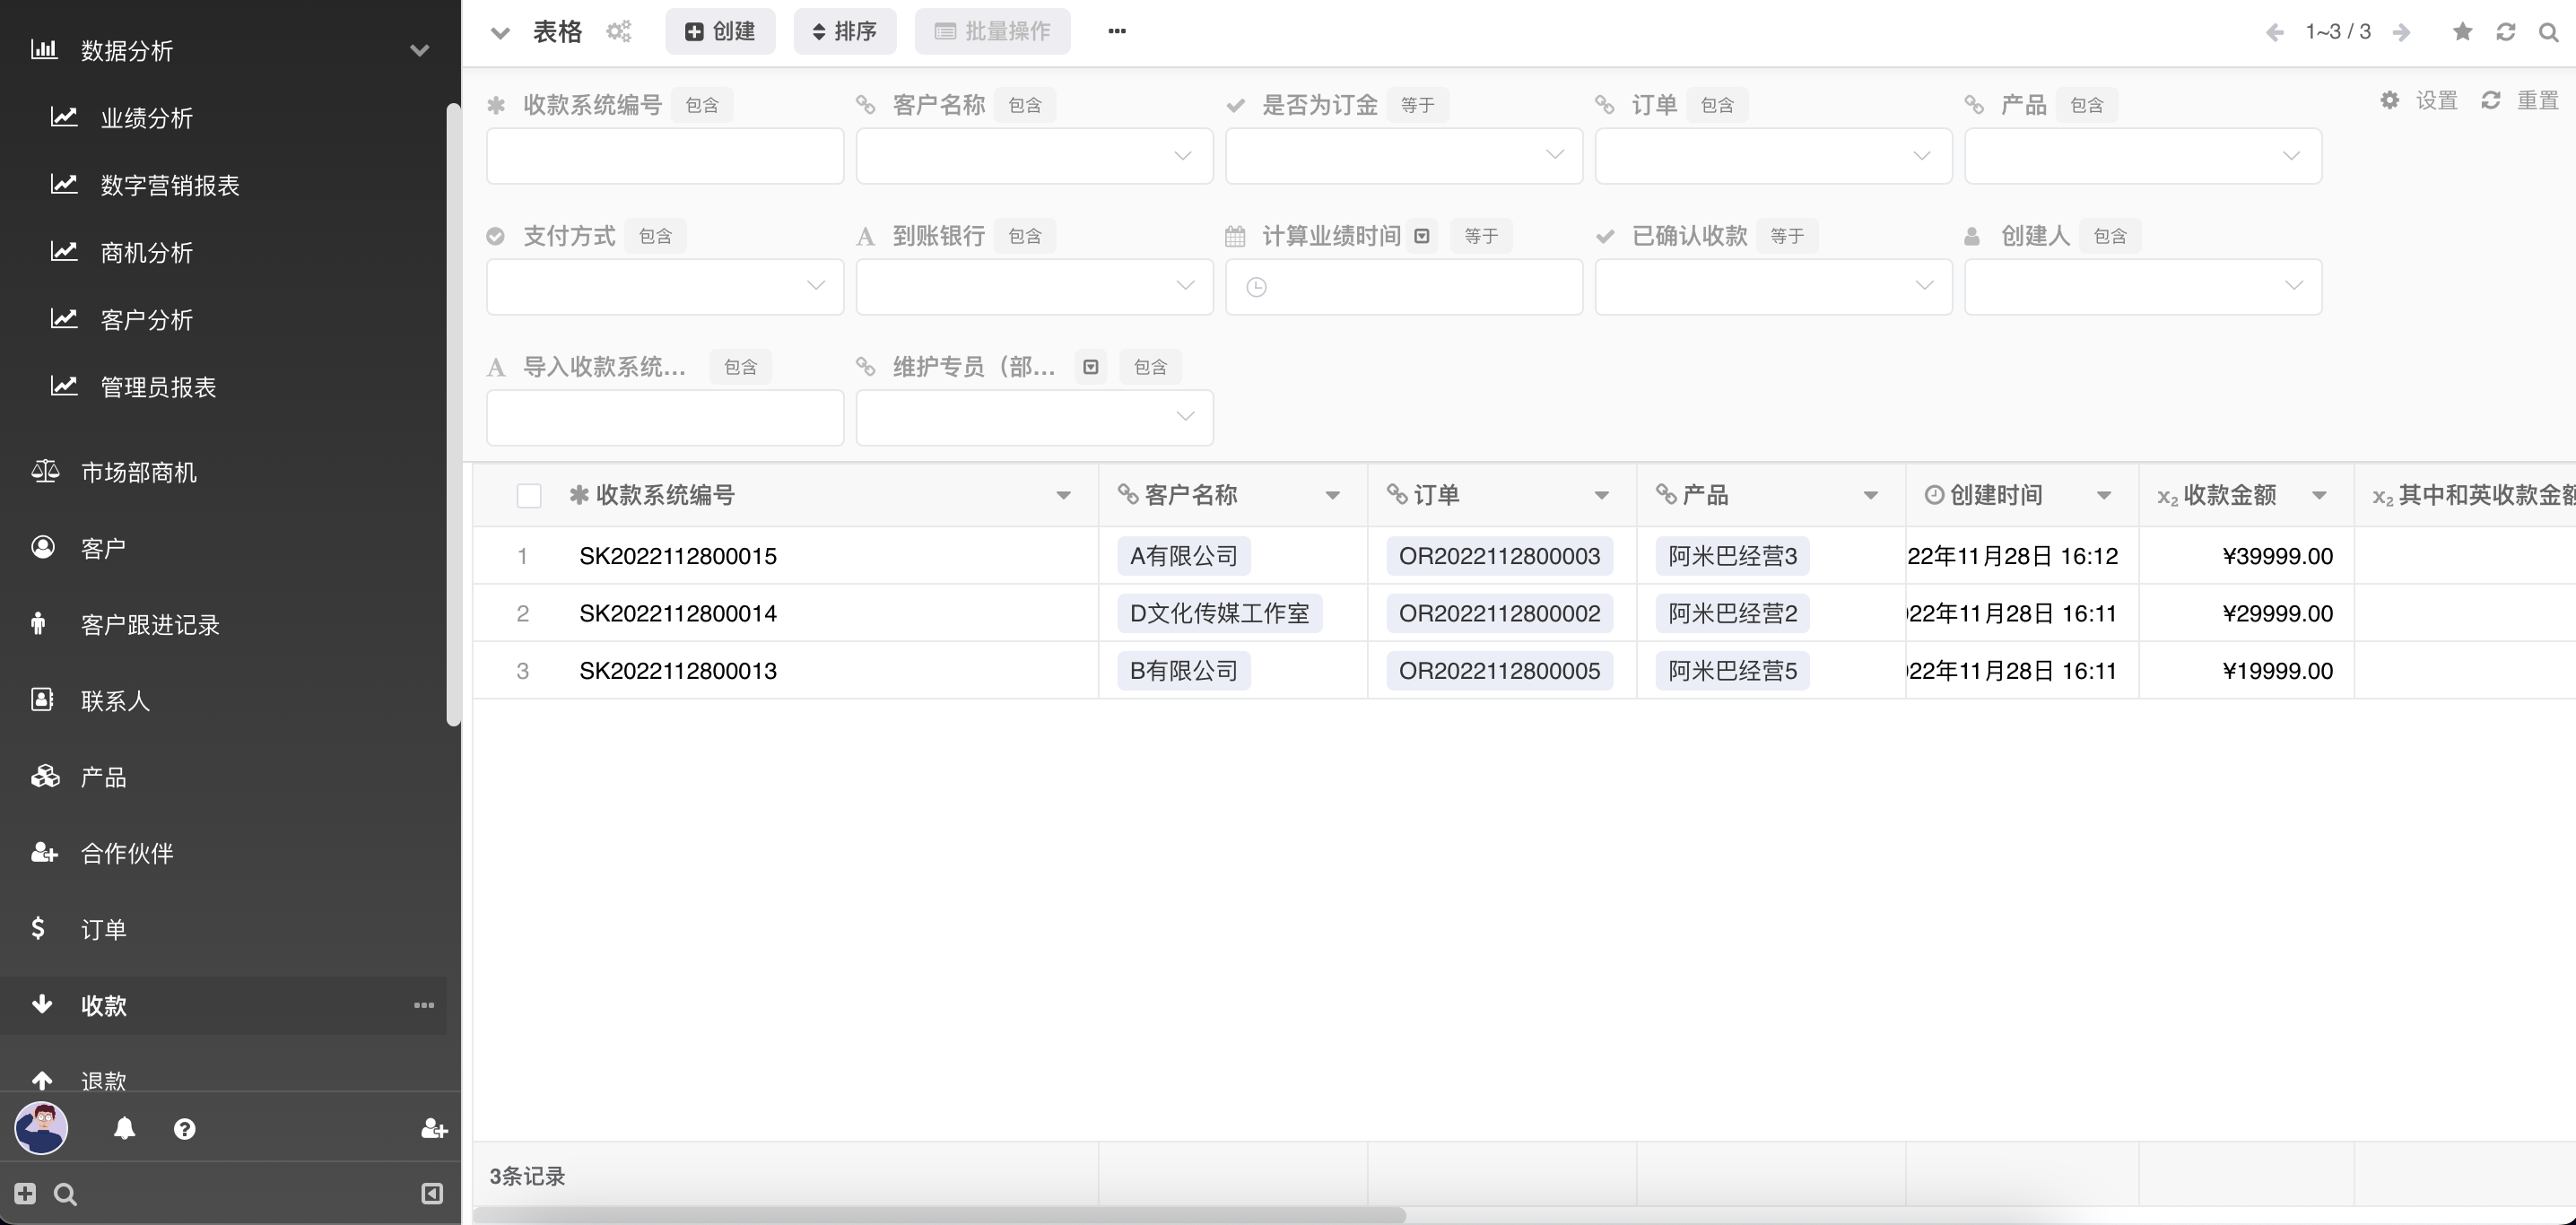Open the user avatar profile
Screen dimensions: 2576x1225
pyautogui.click(x=41, y=1128)
